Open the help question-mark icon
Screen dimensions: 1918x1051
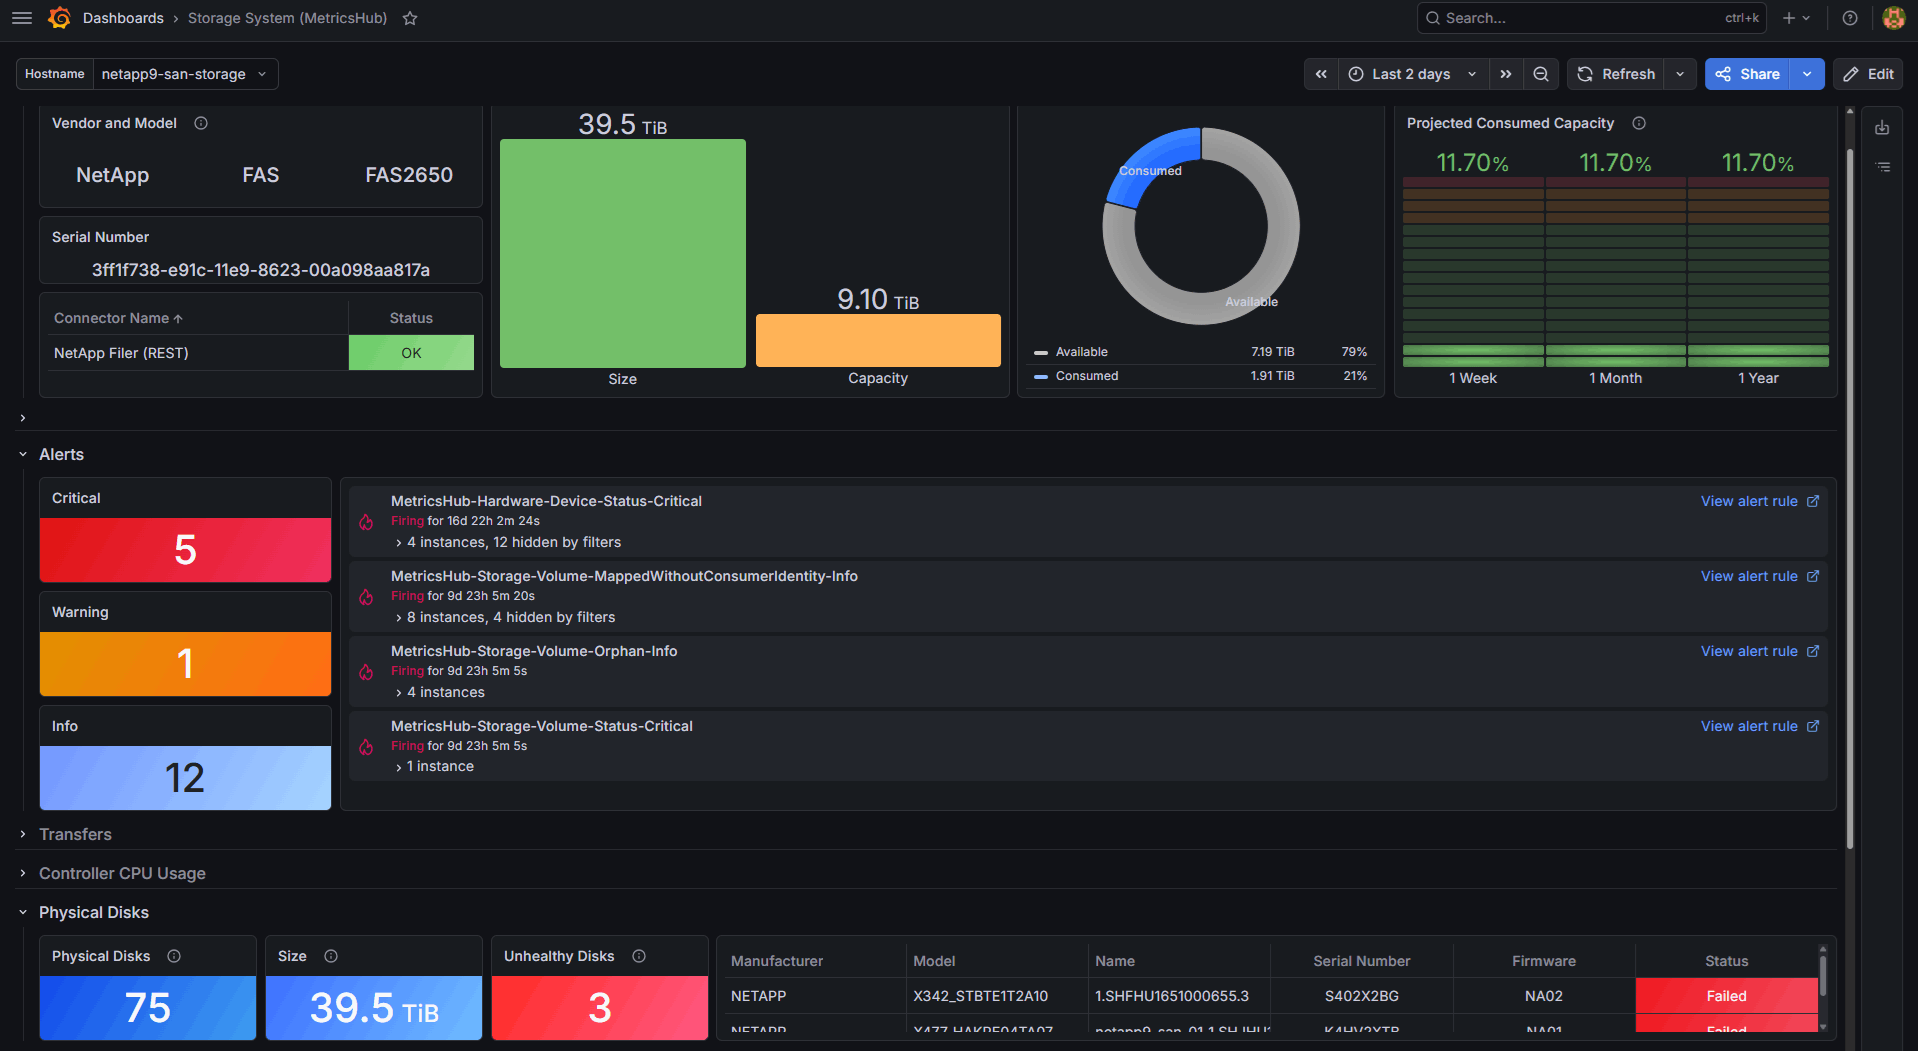(x=1850, y=18)
